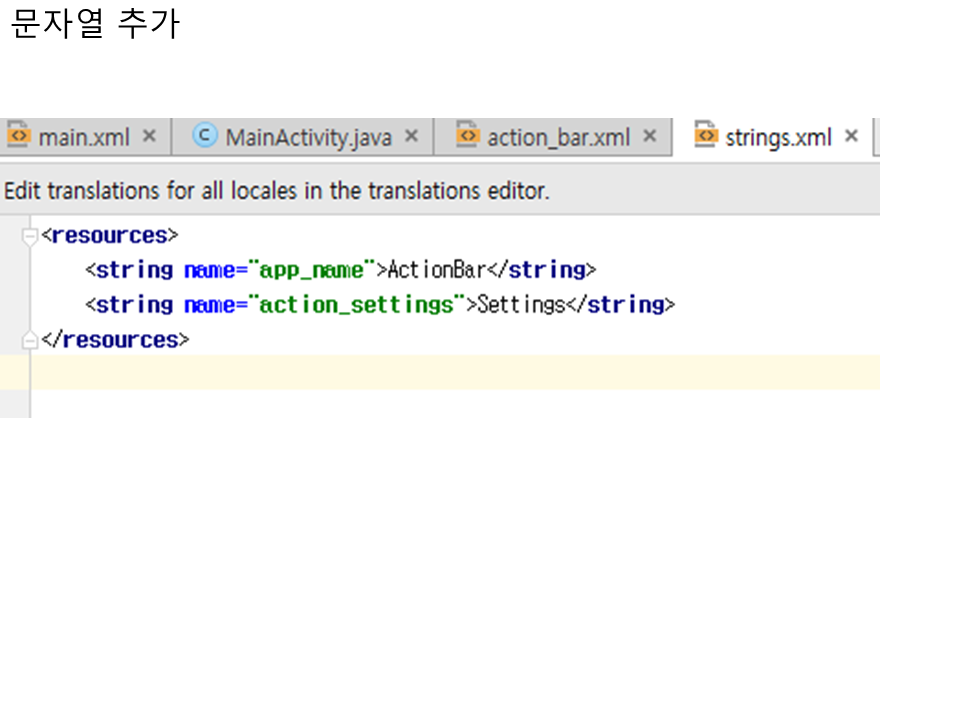Image resolution: width=960 pixels, height=720 pixels.
Task: Close the MainActivity.java tab
Action: 411,136
